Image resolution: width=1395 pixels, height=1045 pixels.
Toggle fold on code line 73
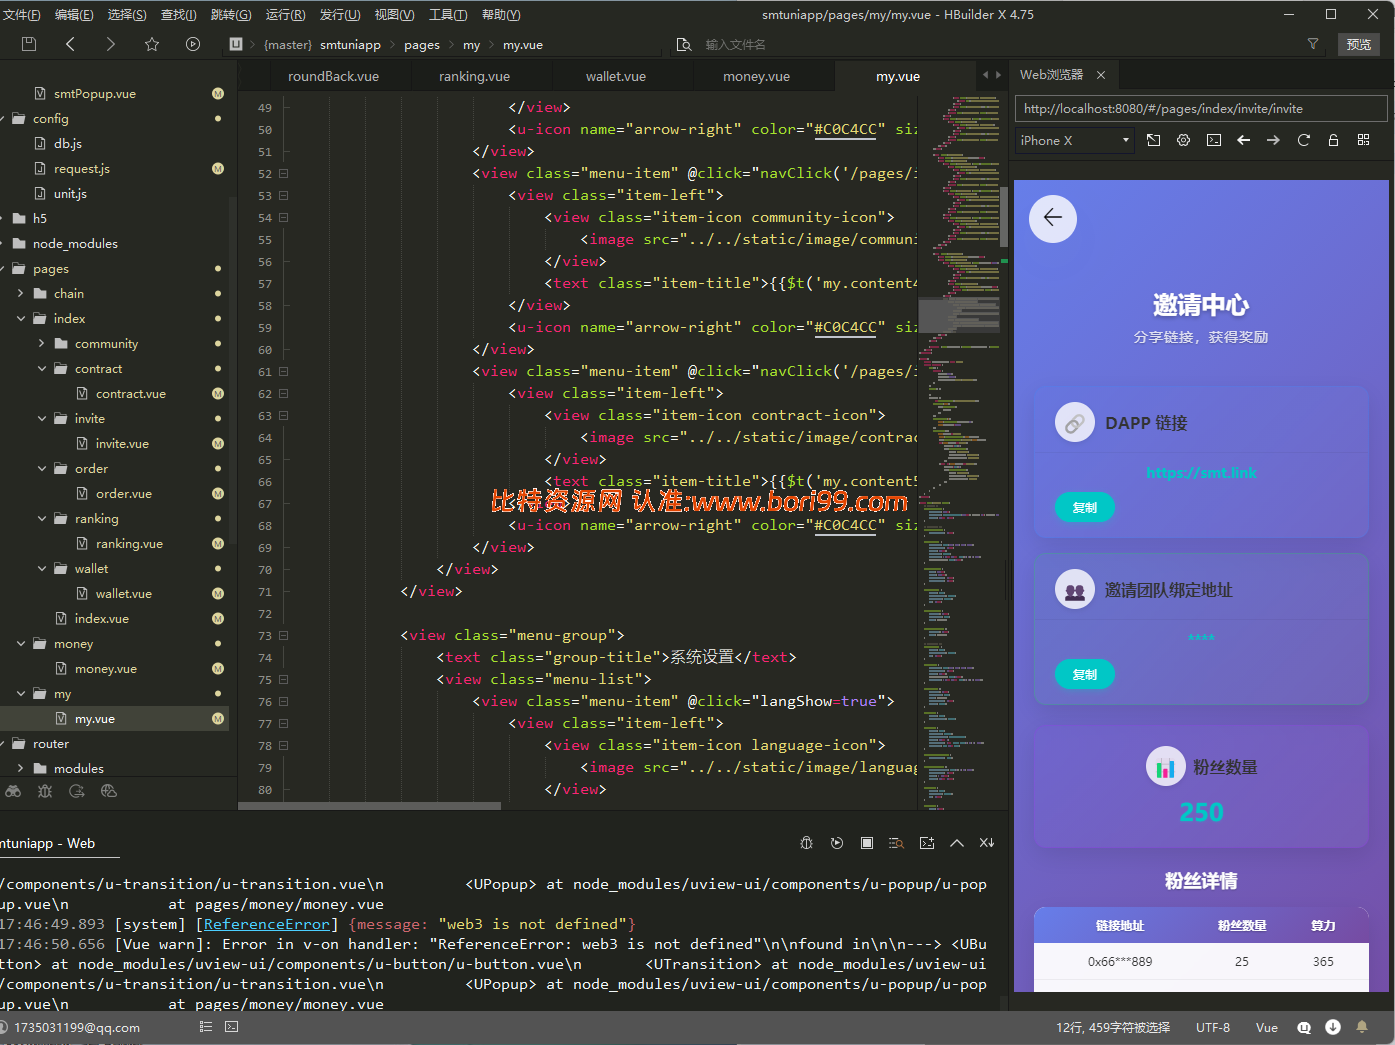click(x=284, y=635)
